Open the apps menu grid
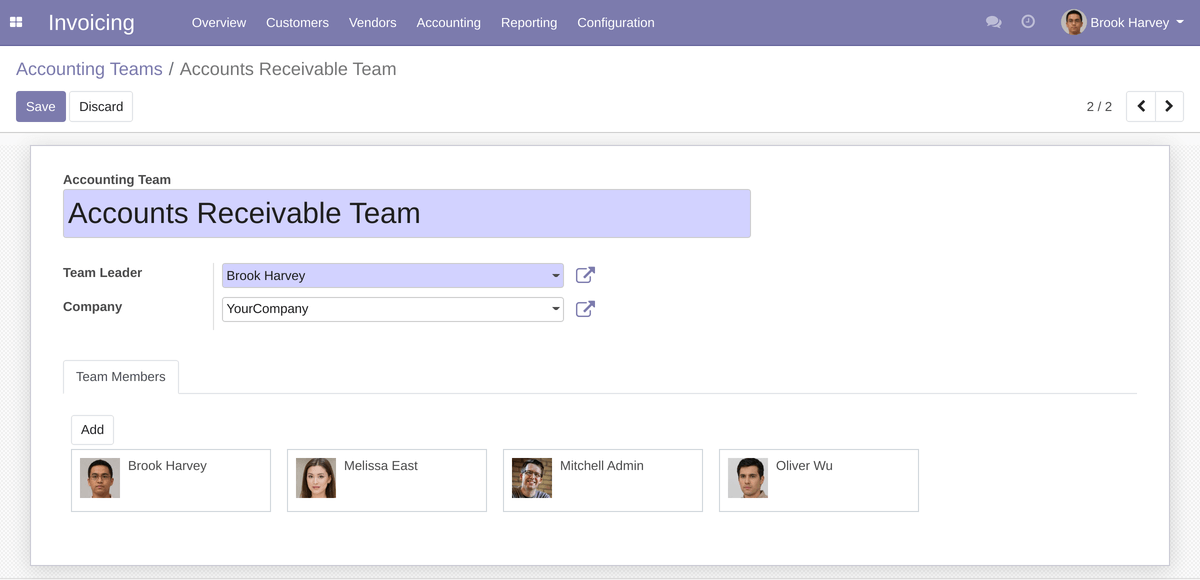1200x580 pixels. (x=16, y=22)
